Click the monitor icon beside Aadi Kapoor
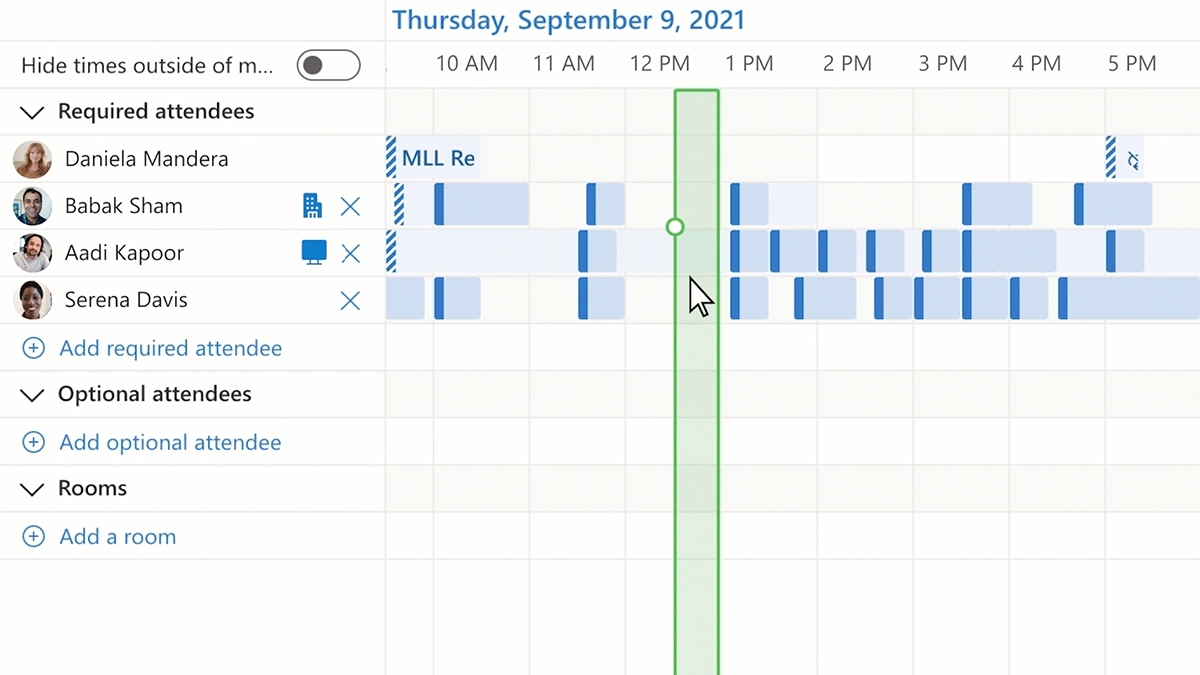 coord(314,253)
